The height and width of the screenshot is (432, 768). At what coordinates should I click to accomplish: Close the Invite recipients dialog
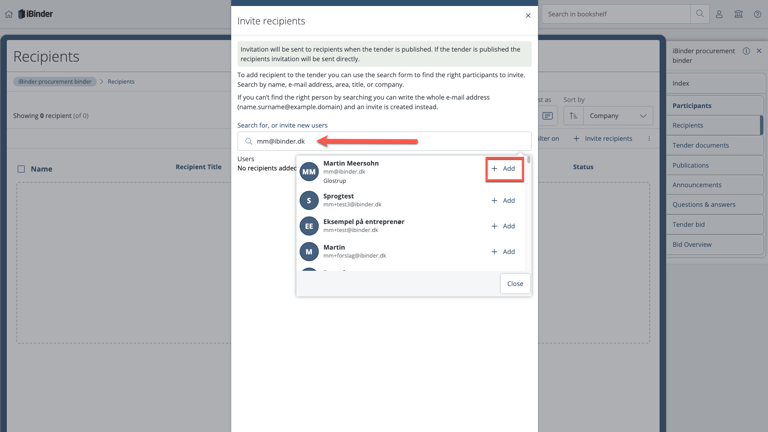click(x=528, y=16)
